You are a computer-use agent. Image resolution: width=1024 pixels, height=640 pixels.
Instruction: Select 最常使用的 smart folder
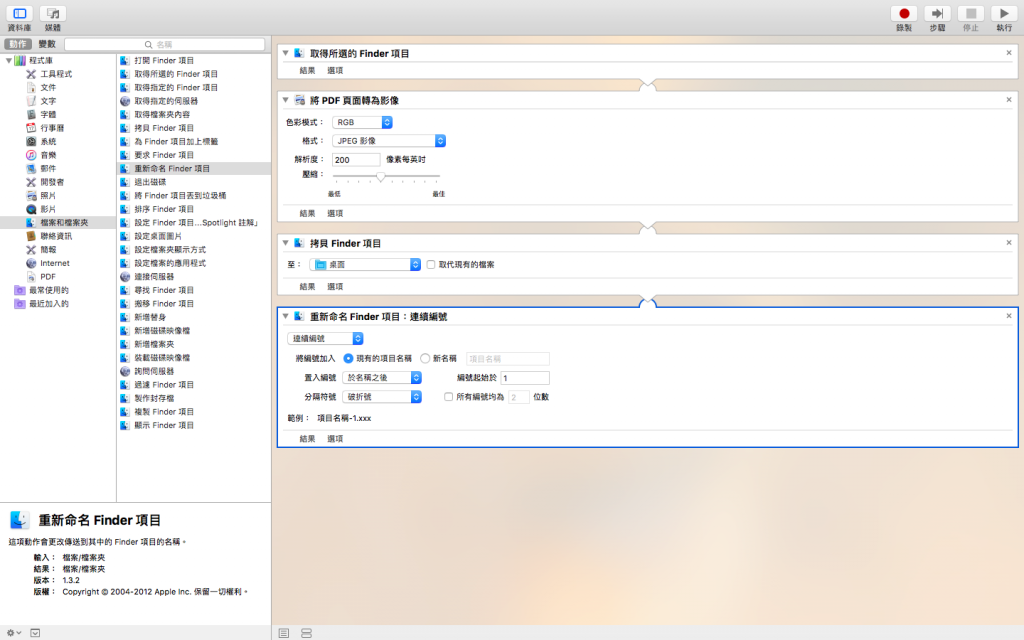pos(48,290)
